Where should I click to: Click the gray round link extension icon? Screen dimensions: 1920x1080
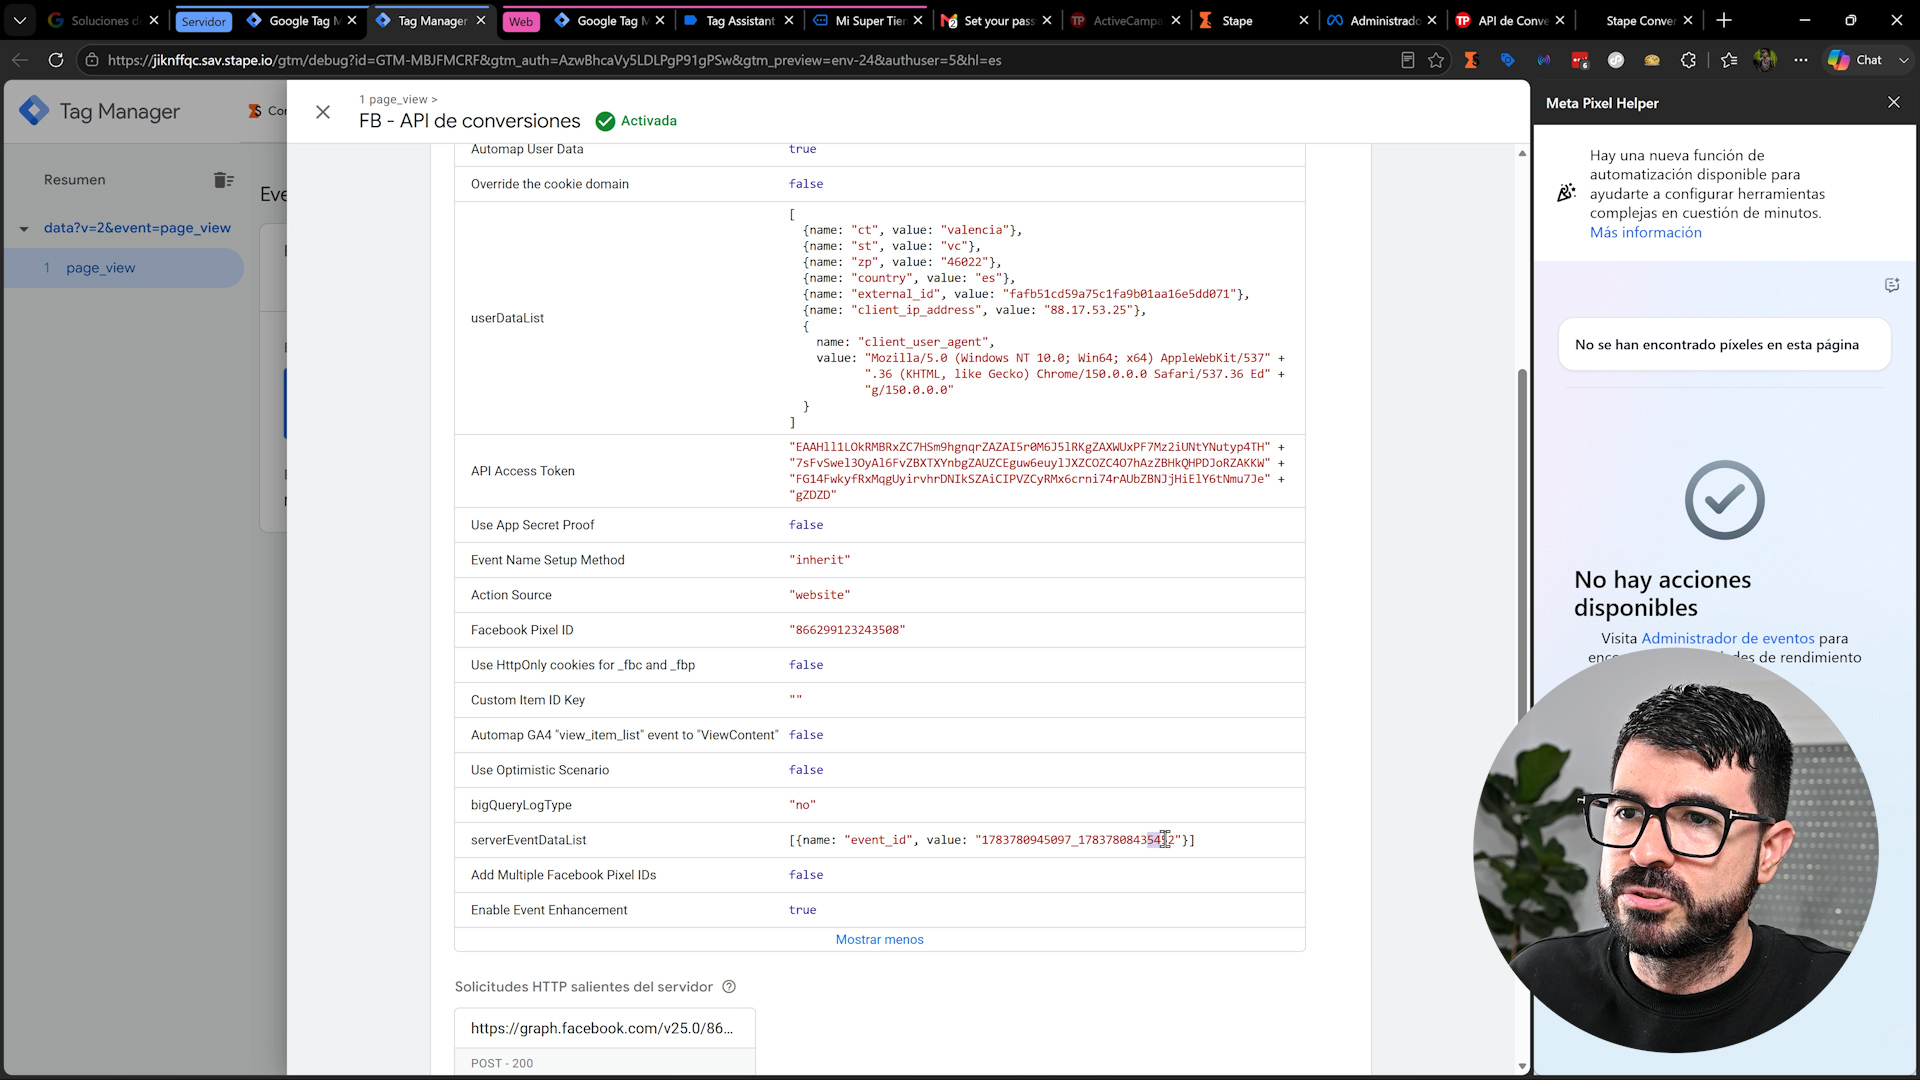coord(1616,60)
